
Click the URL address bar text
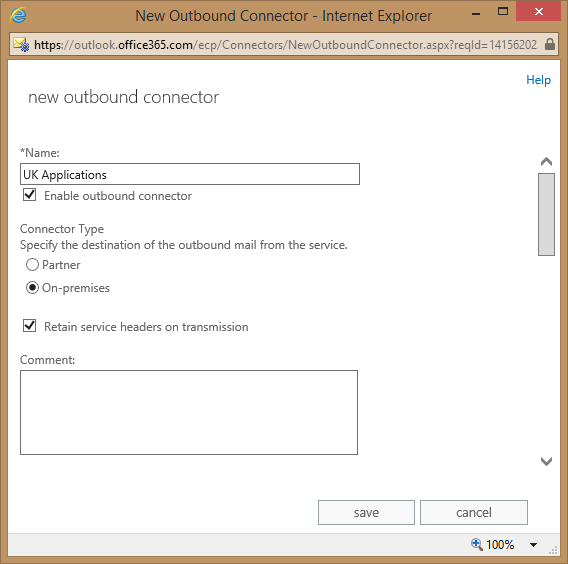[x=285, y=45]
